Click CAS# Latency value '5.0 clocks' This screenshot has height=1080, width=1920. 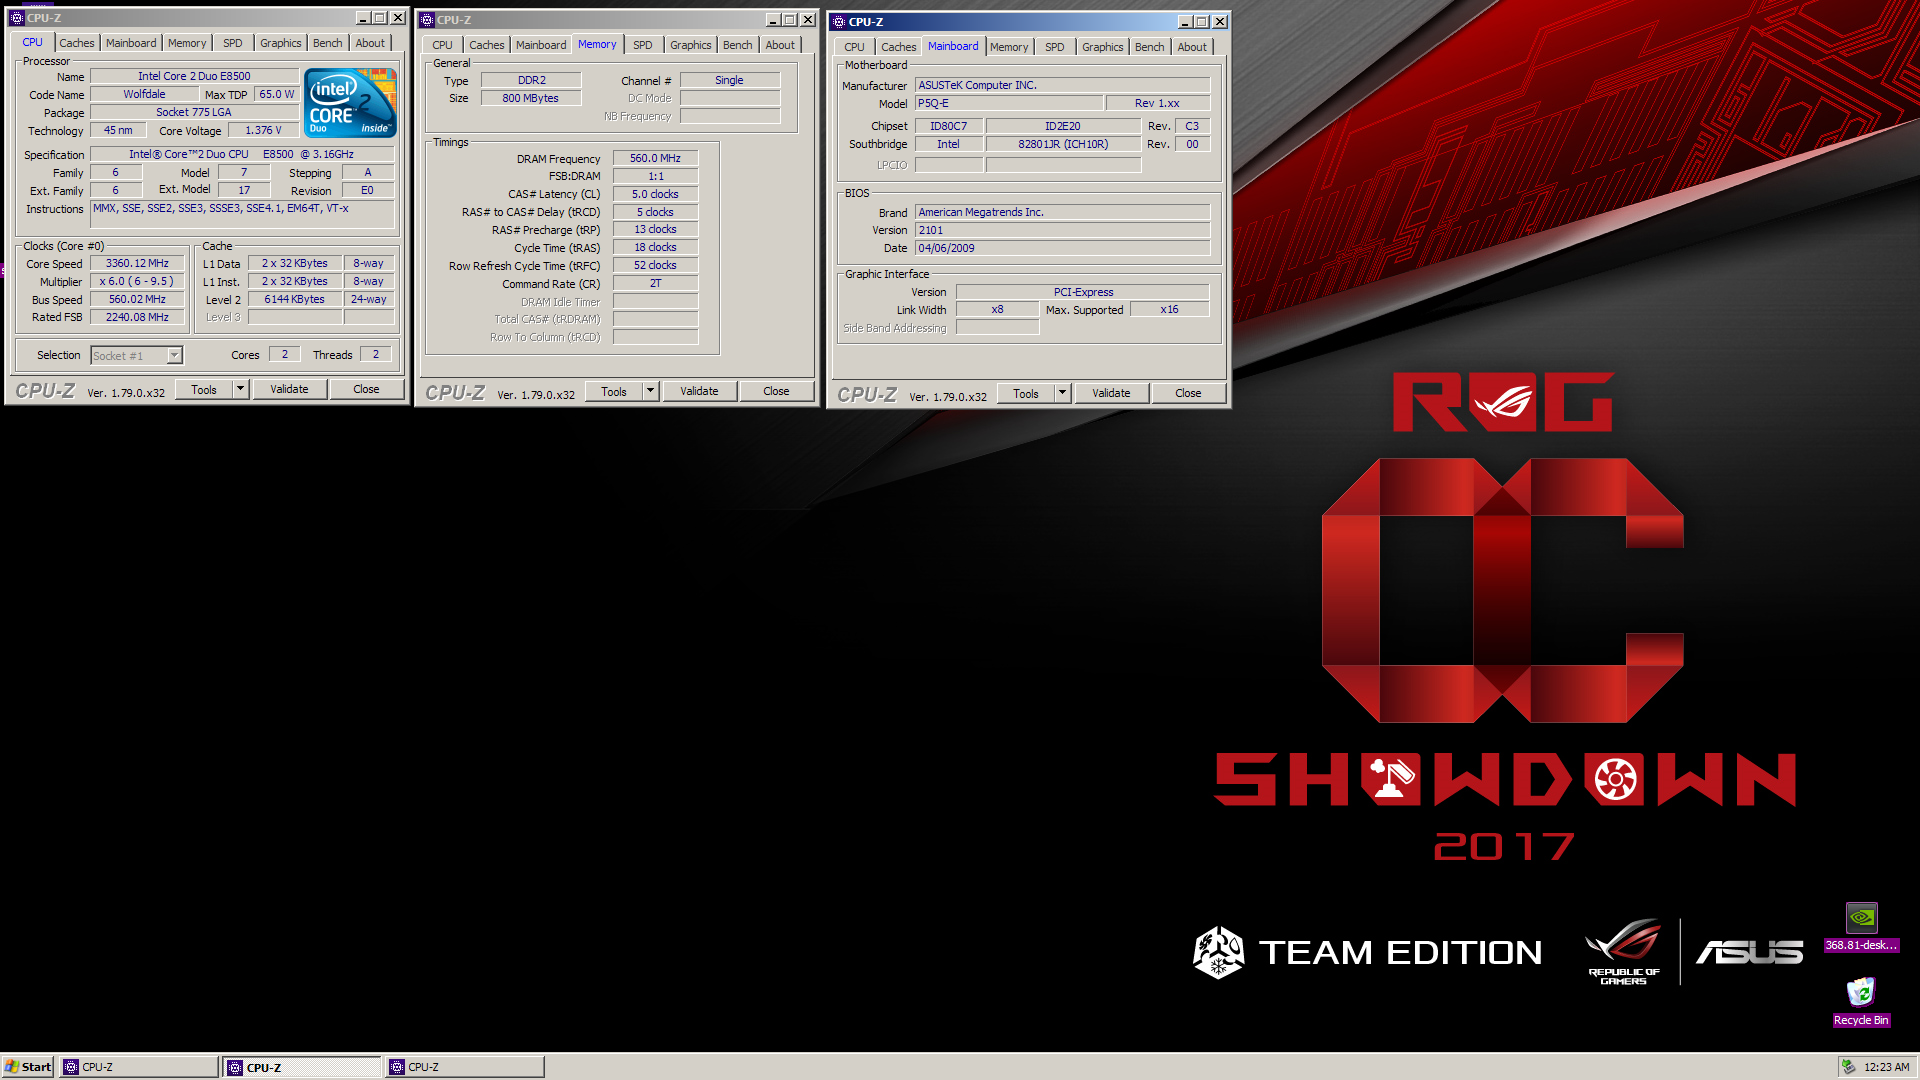click(x=655, y=194)
